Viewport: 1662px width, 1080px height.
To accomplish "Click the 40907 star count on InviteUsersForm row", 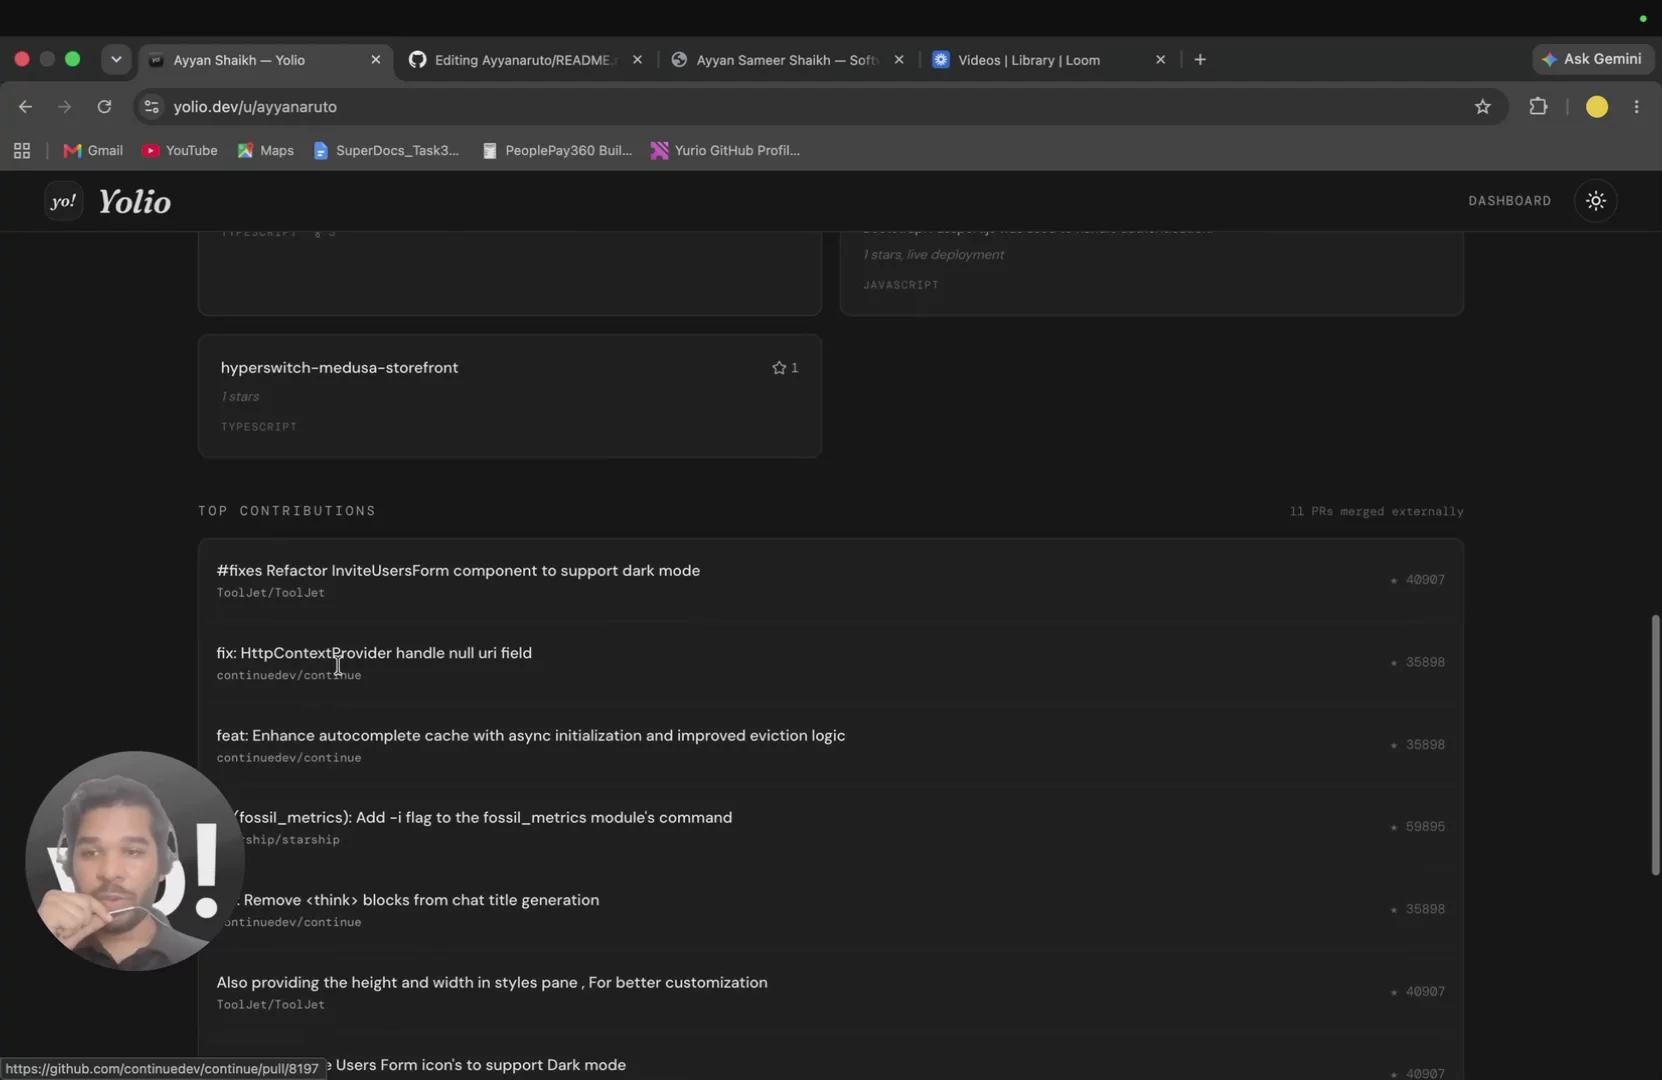I will (x=1425, y=580).
